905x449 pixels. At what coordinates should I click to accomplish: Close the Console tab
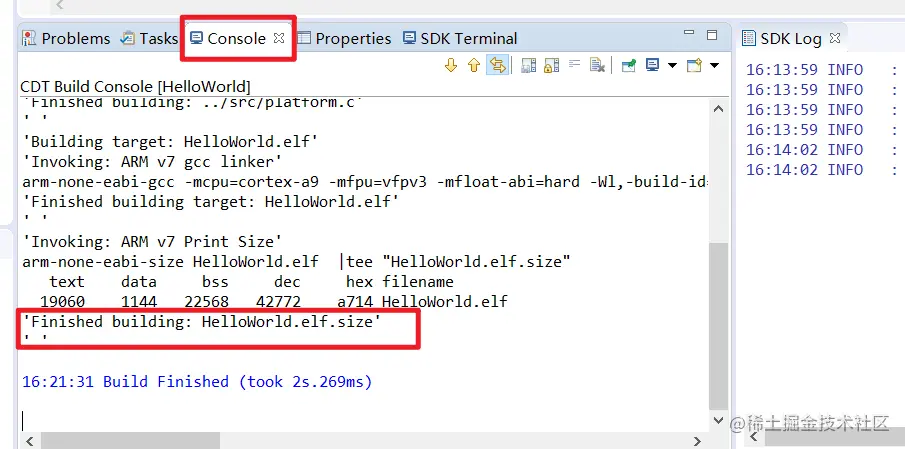click(279, 38)
